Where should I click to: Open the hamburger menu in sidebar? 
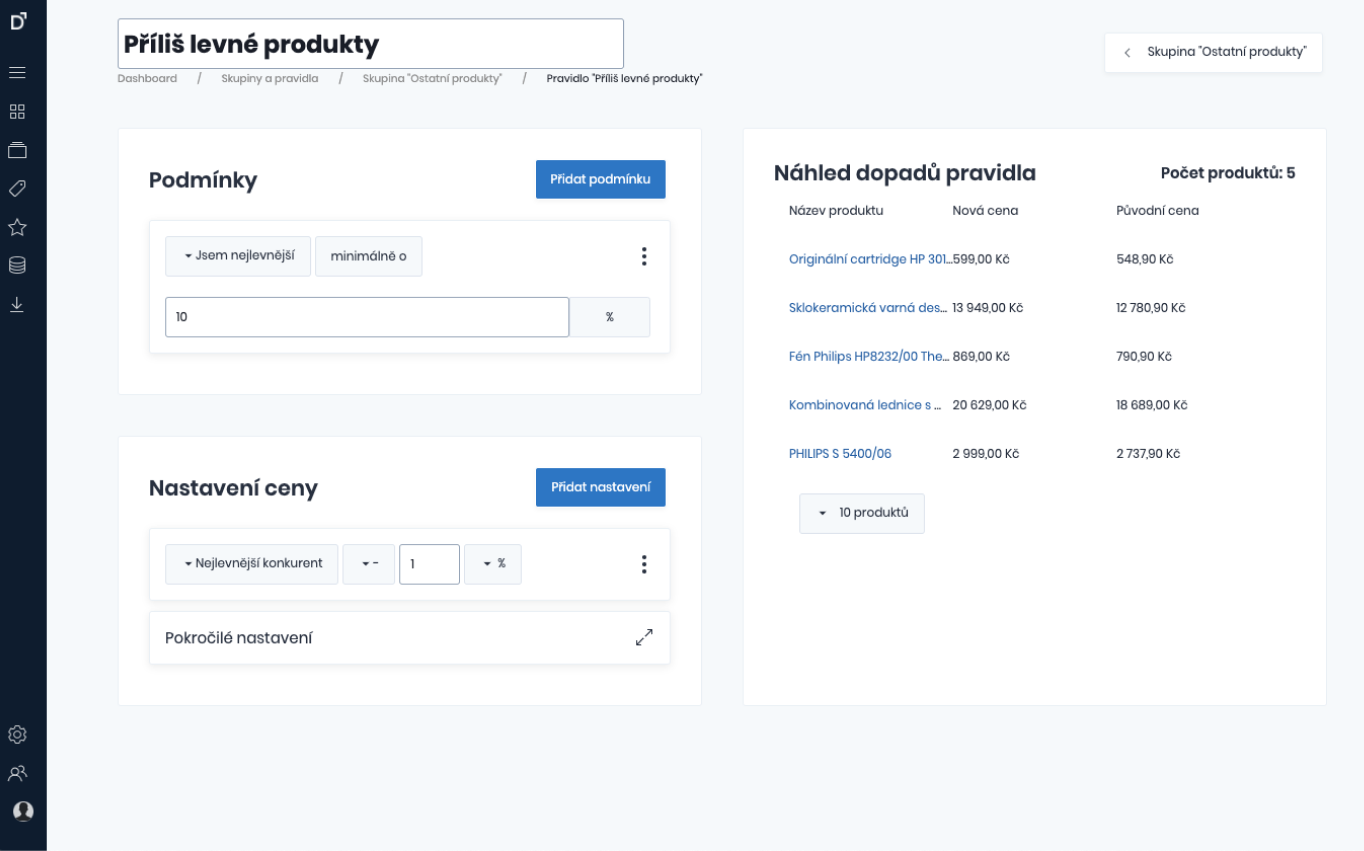click(17, 73)
